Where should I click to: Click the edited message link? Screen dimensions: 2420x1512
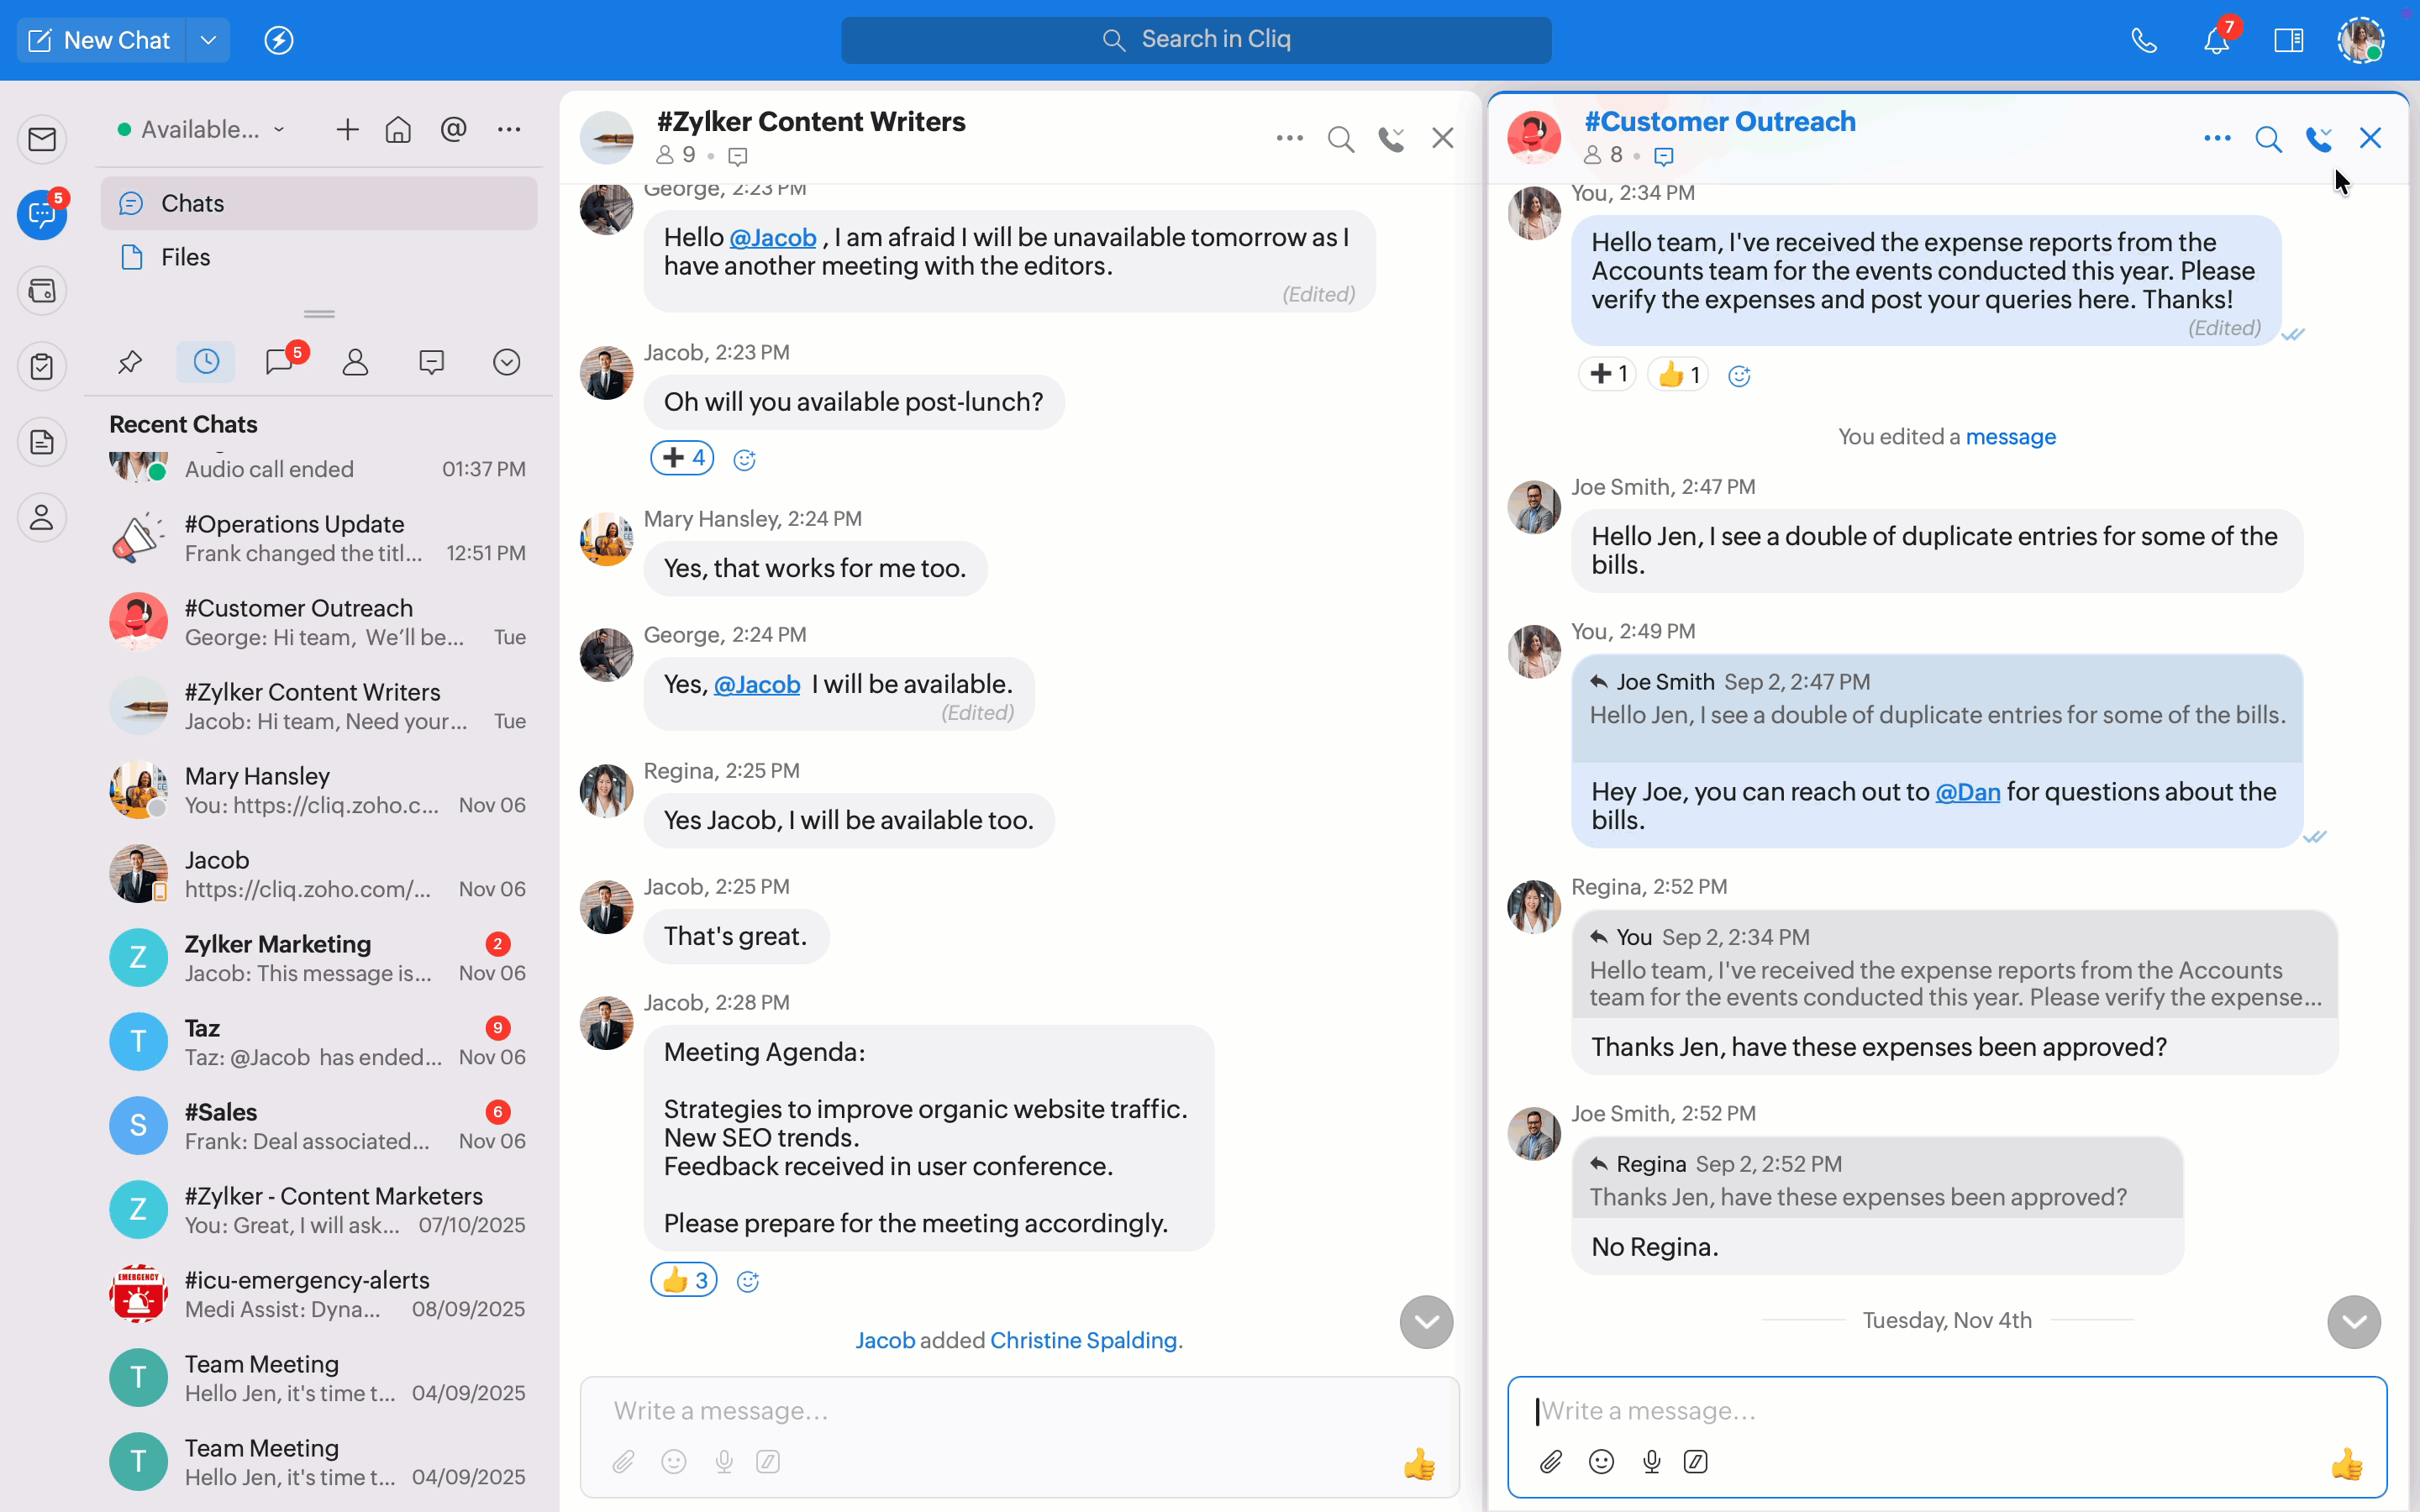(x=2010, y=437)
